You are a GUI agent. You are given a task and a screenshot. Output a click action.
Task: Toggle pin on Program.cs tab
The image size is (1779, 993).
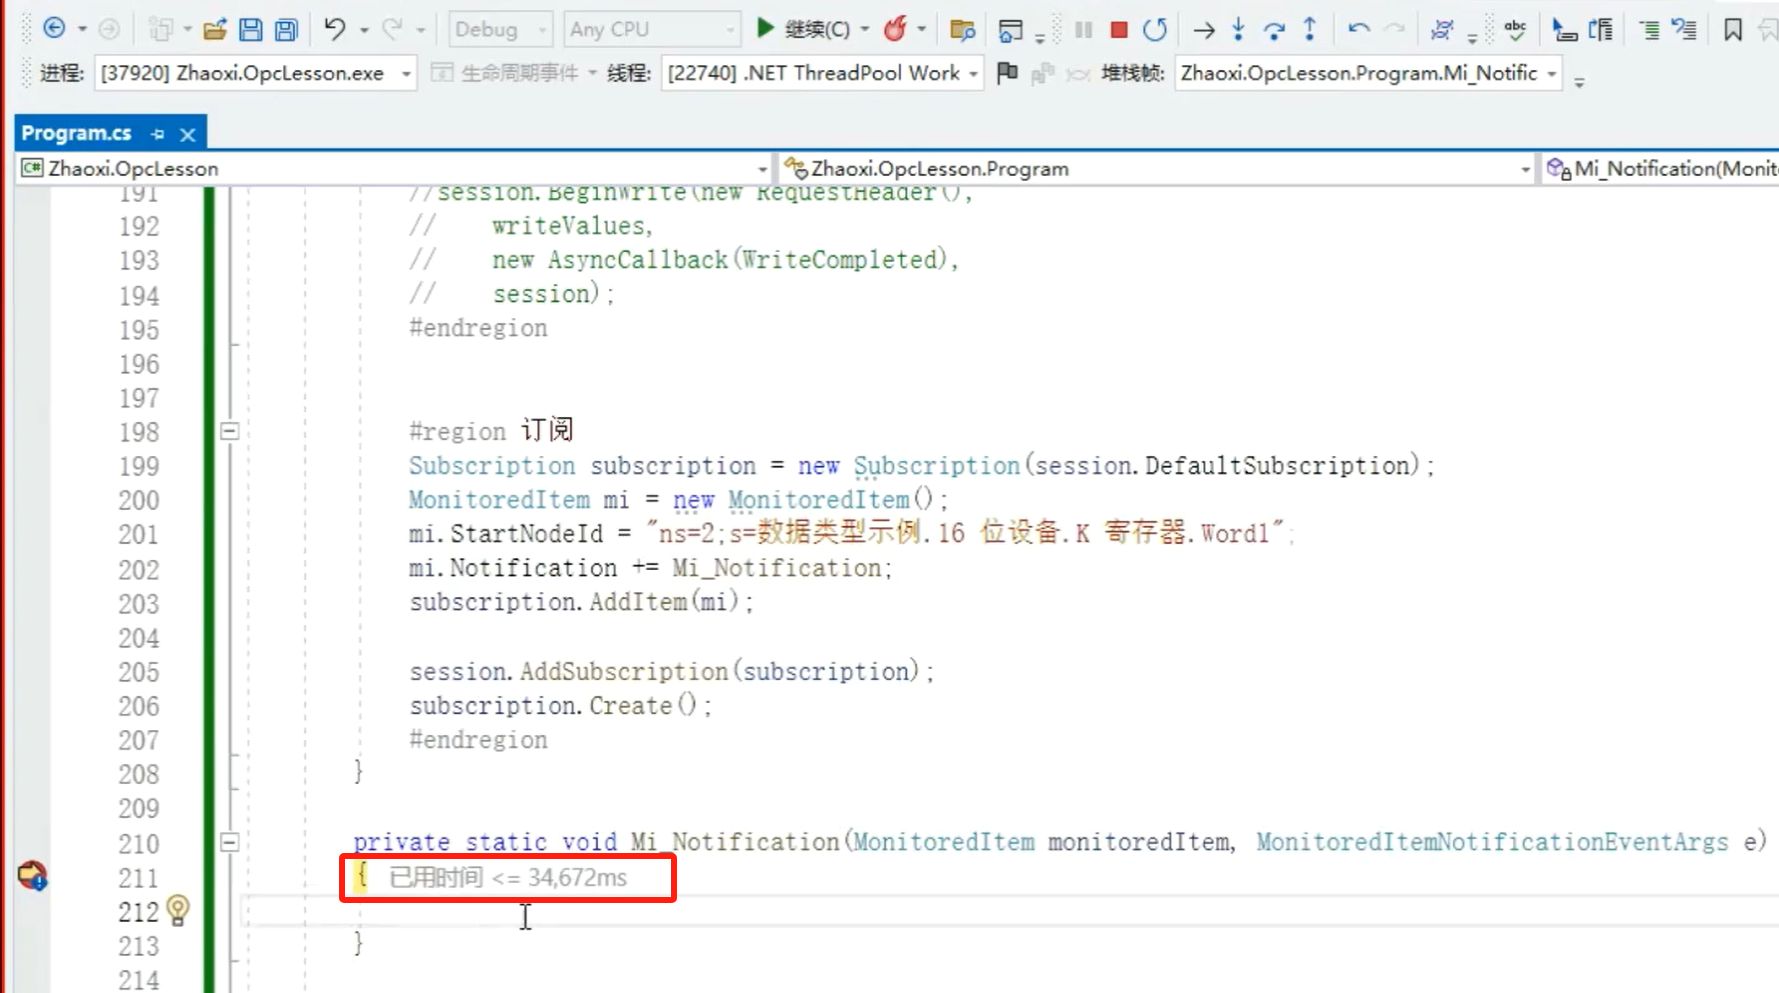[x=158, y=134]
